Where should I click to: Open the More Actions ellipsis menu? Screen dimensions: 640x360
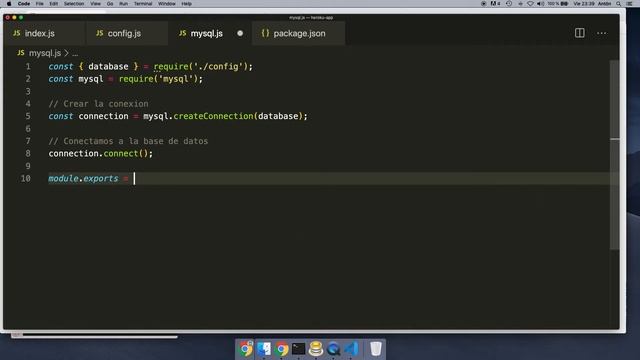pyautogui.click(x=601, y=33)
